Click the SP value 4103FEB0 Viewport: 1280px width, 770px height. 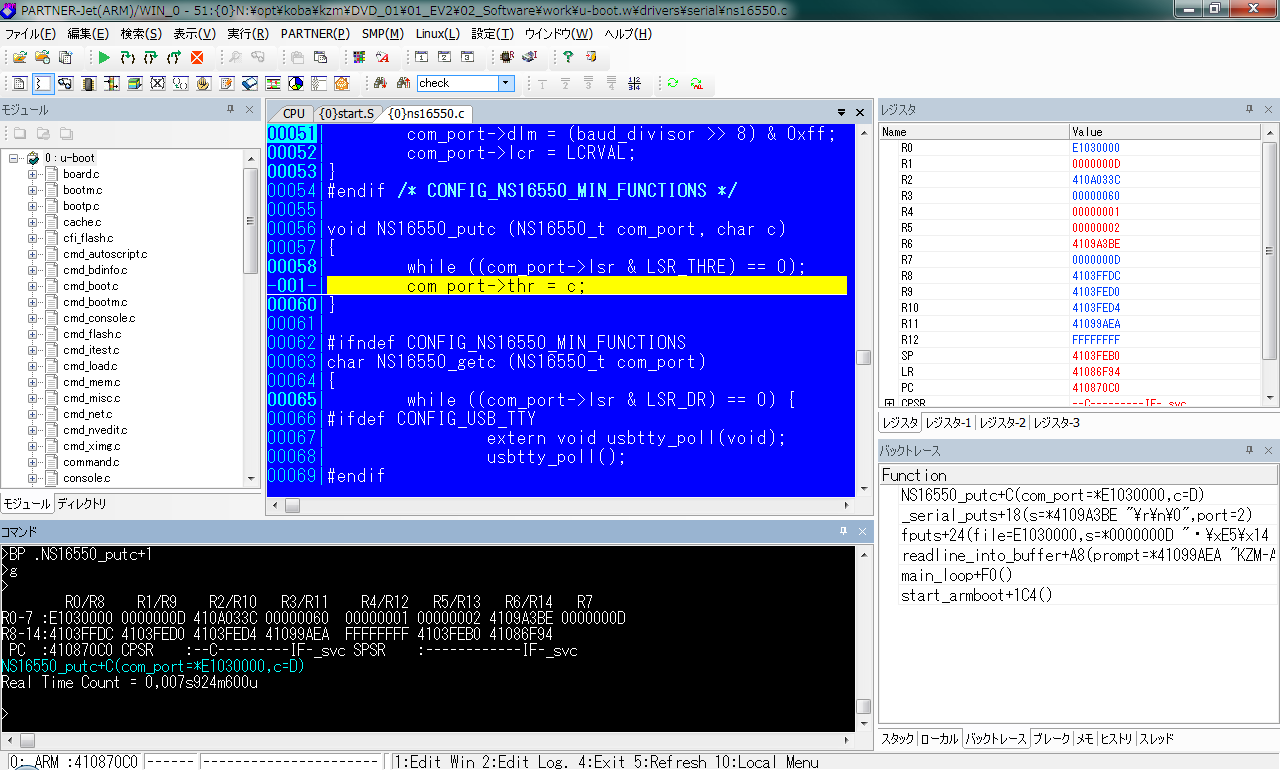pos(1096,355)
